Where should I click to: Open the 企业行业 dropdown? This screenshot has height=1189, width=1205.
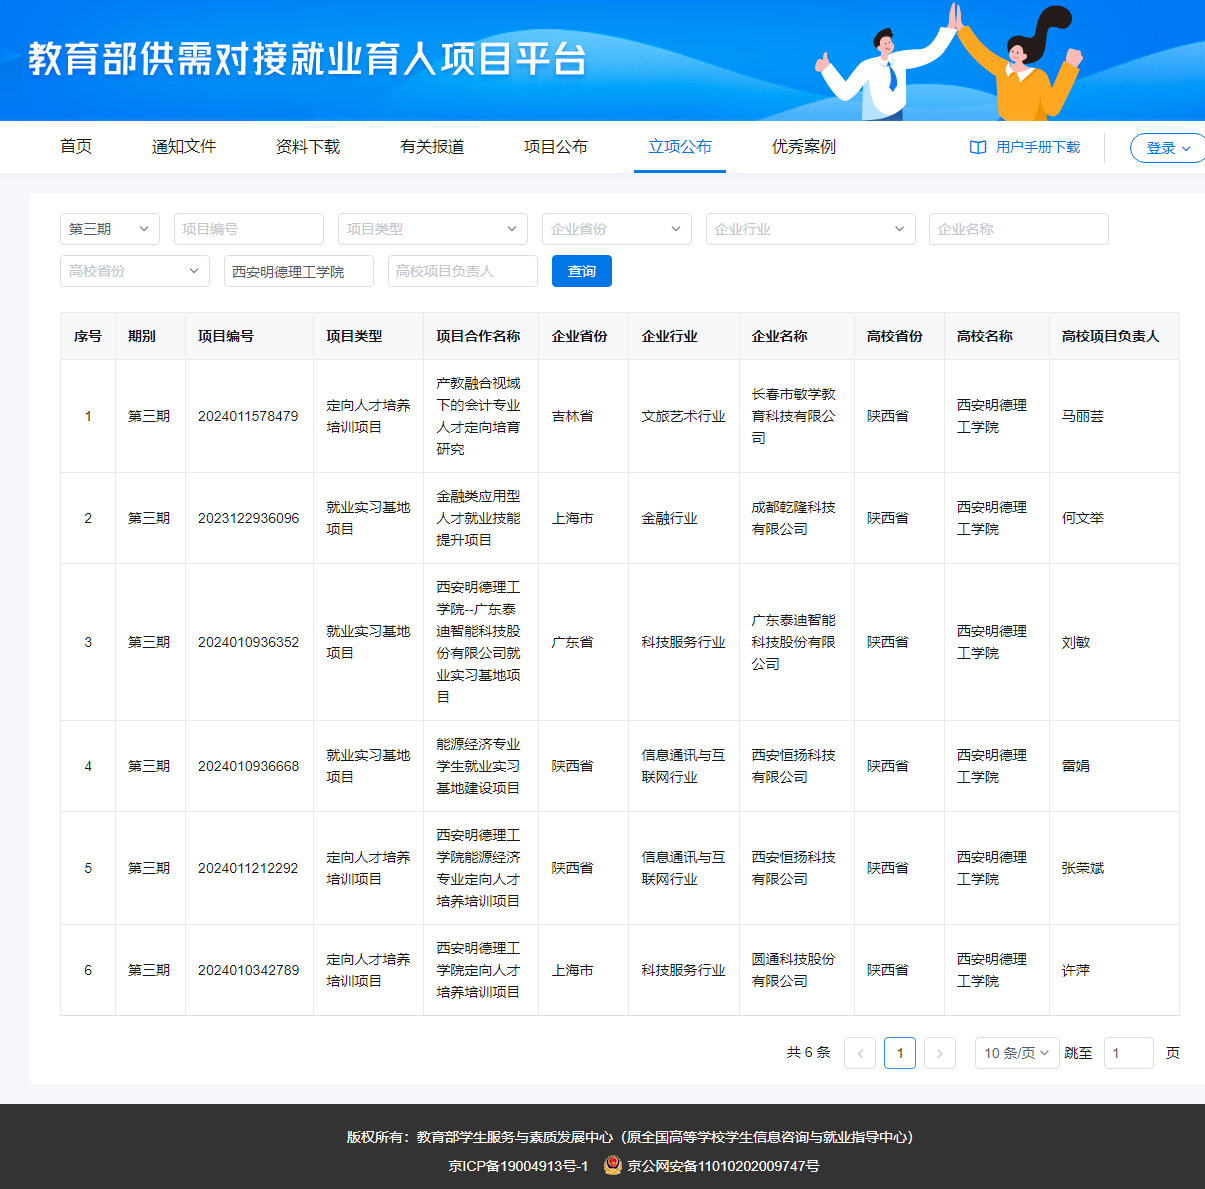[810, 229]
